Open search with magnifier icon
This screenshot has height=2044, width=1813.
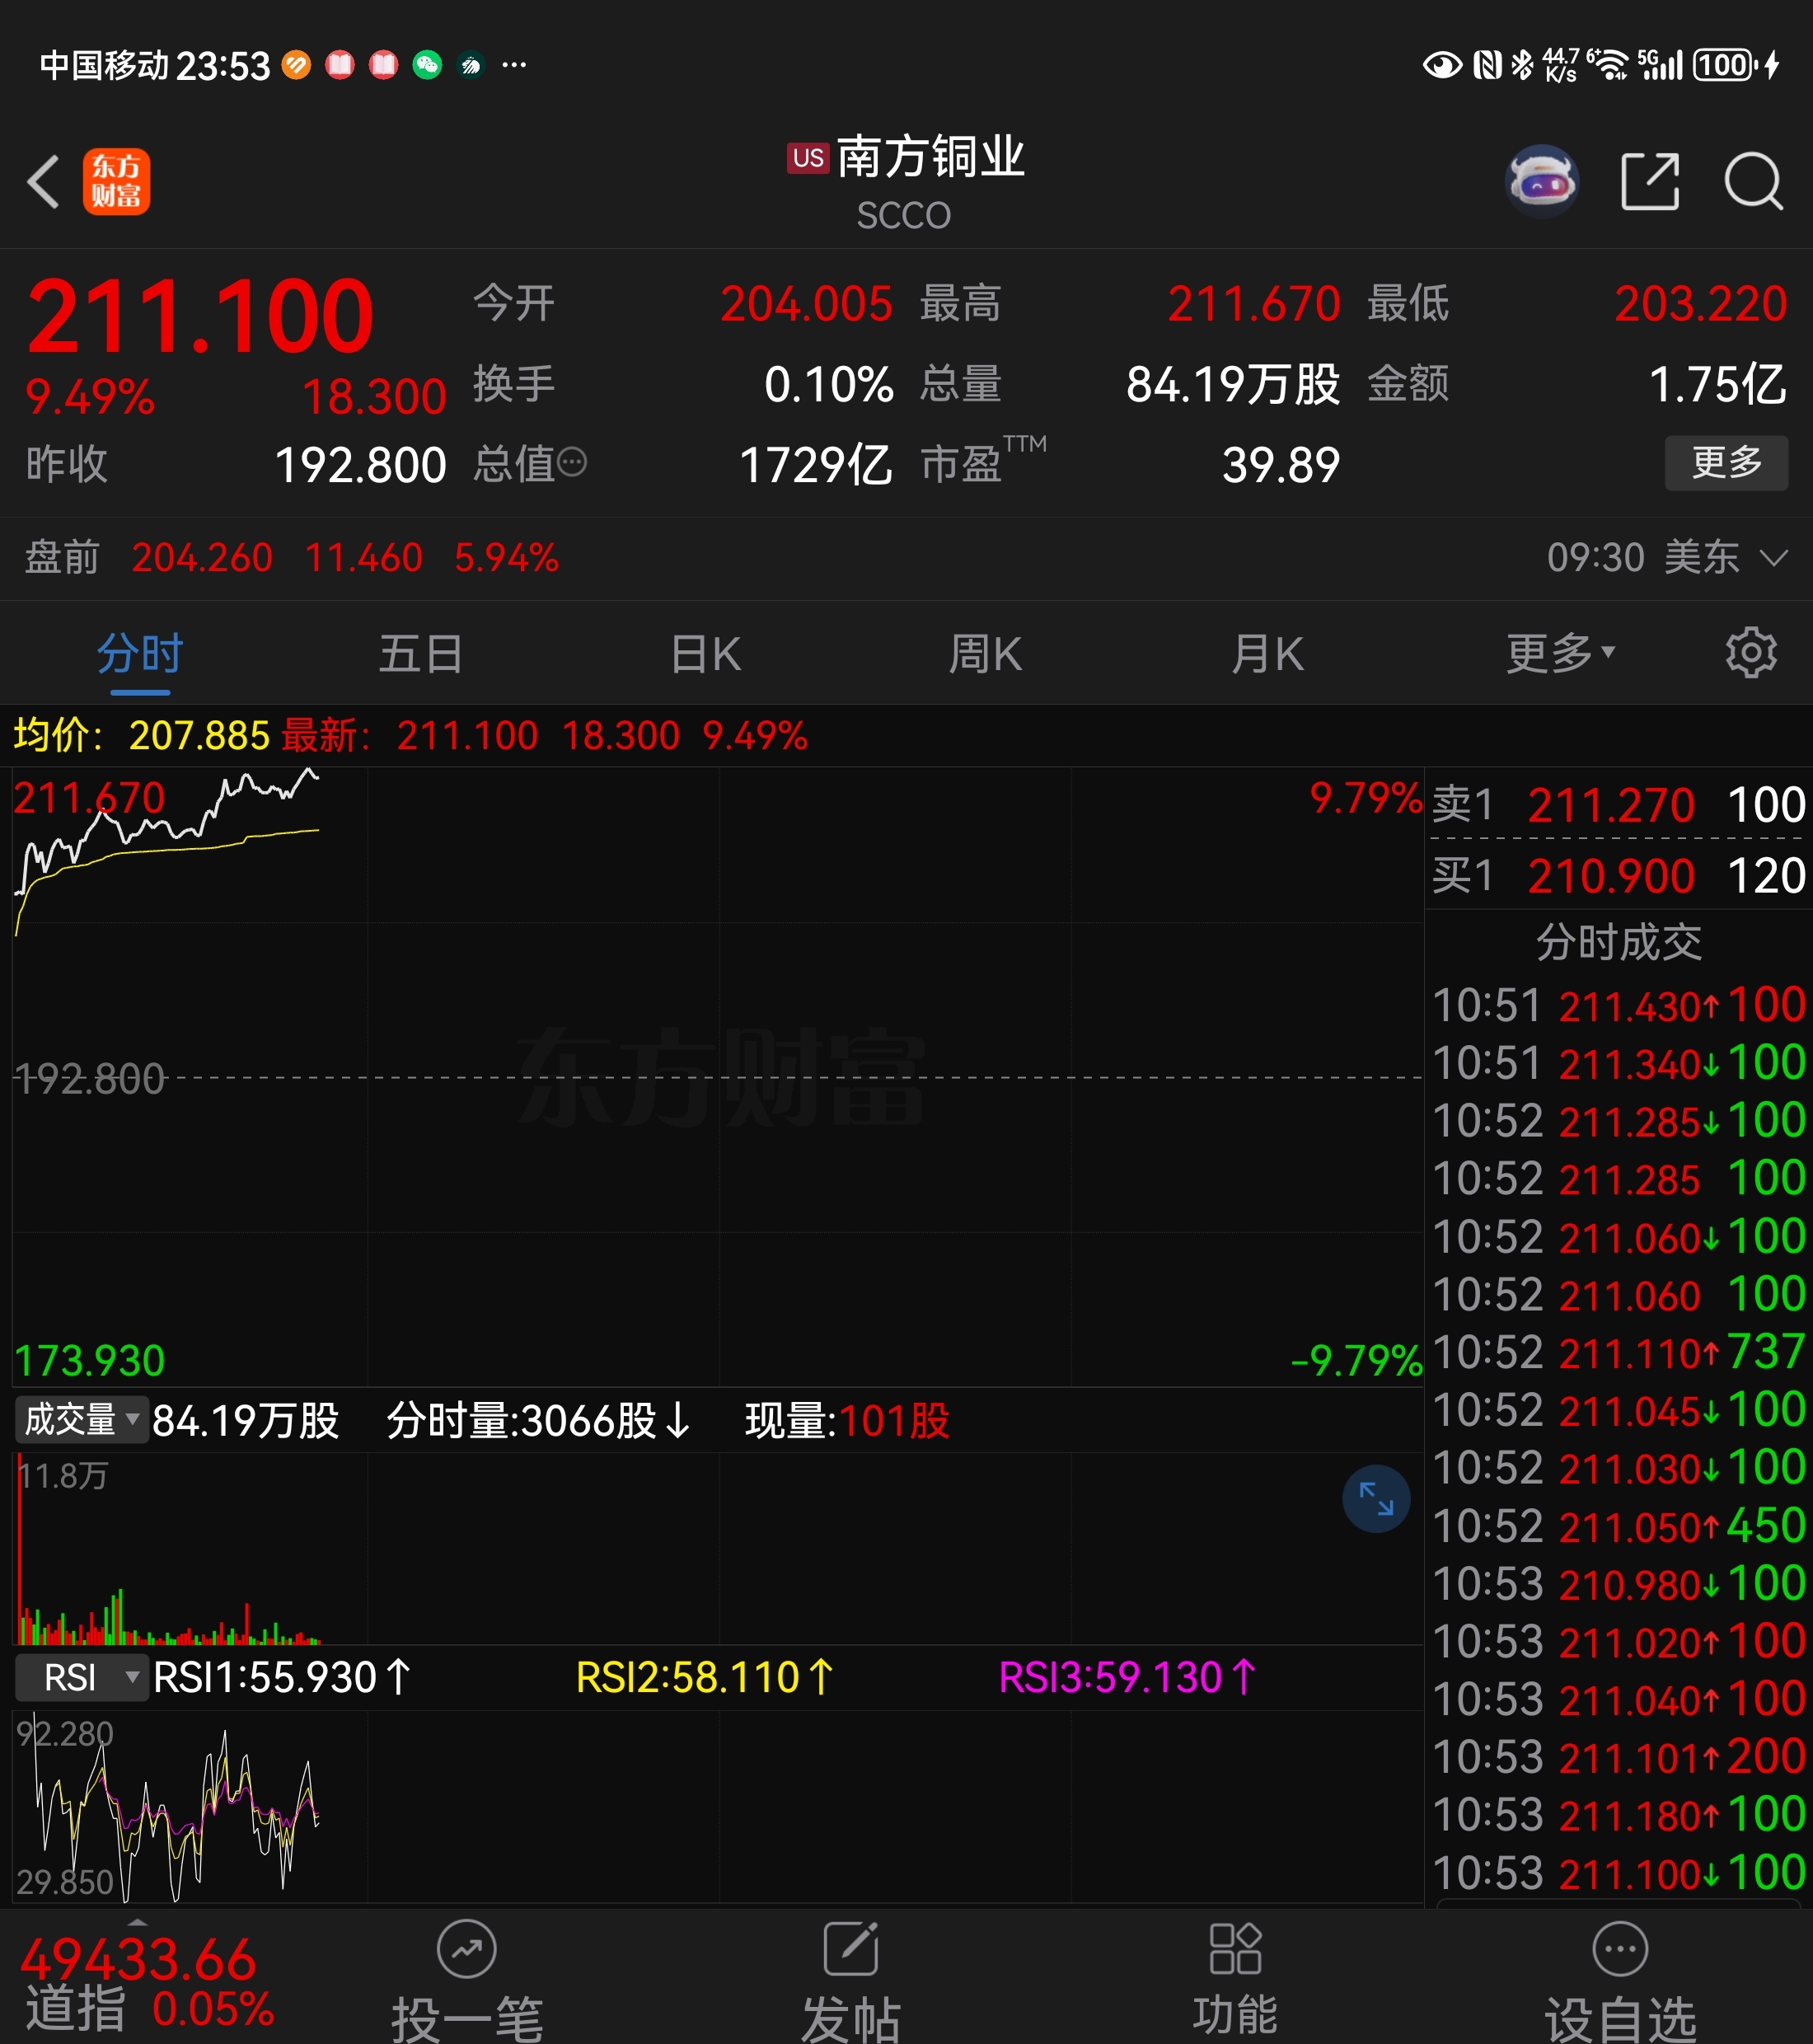tap(1753, 182)
